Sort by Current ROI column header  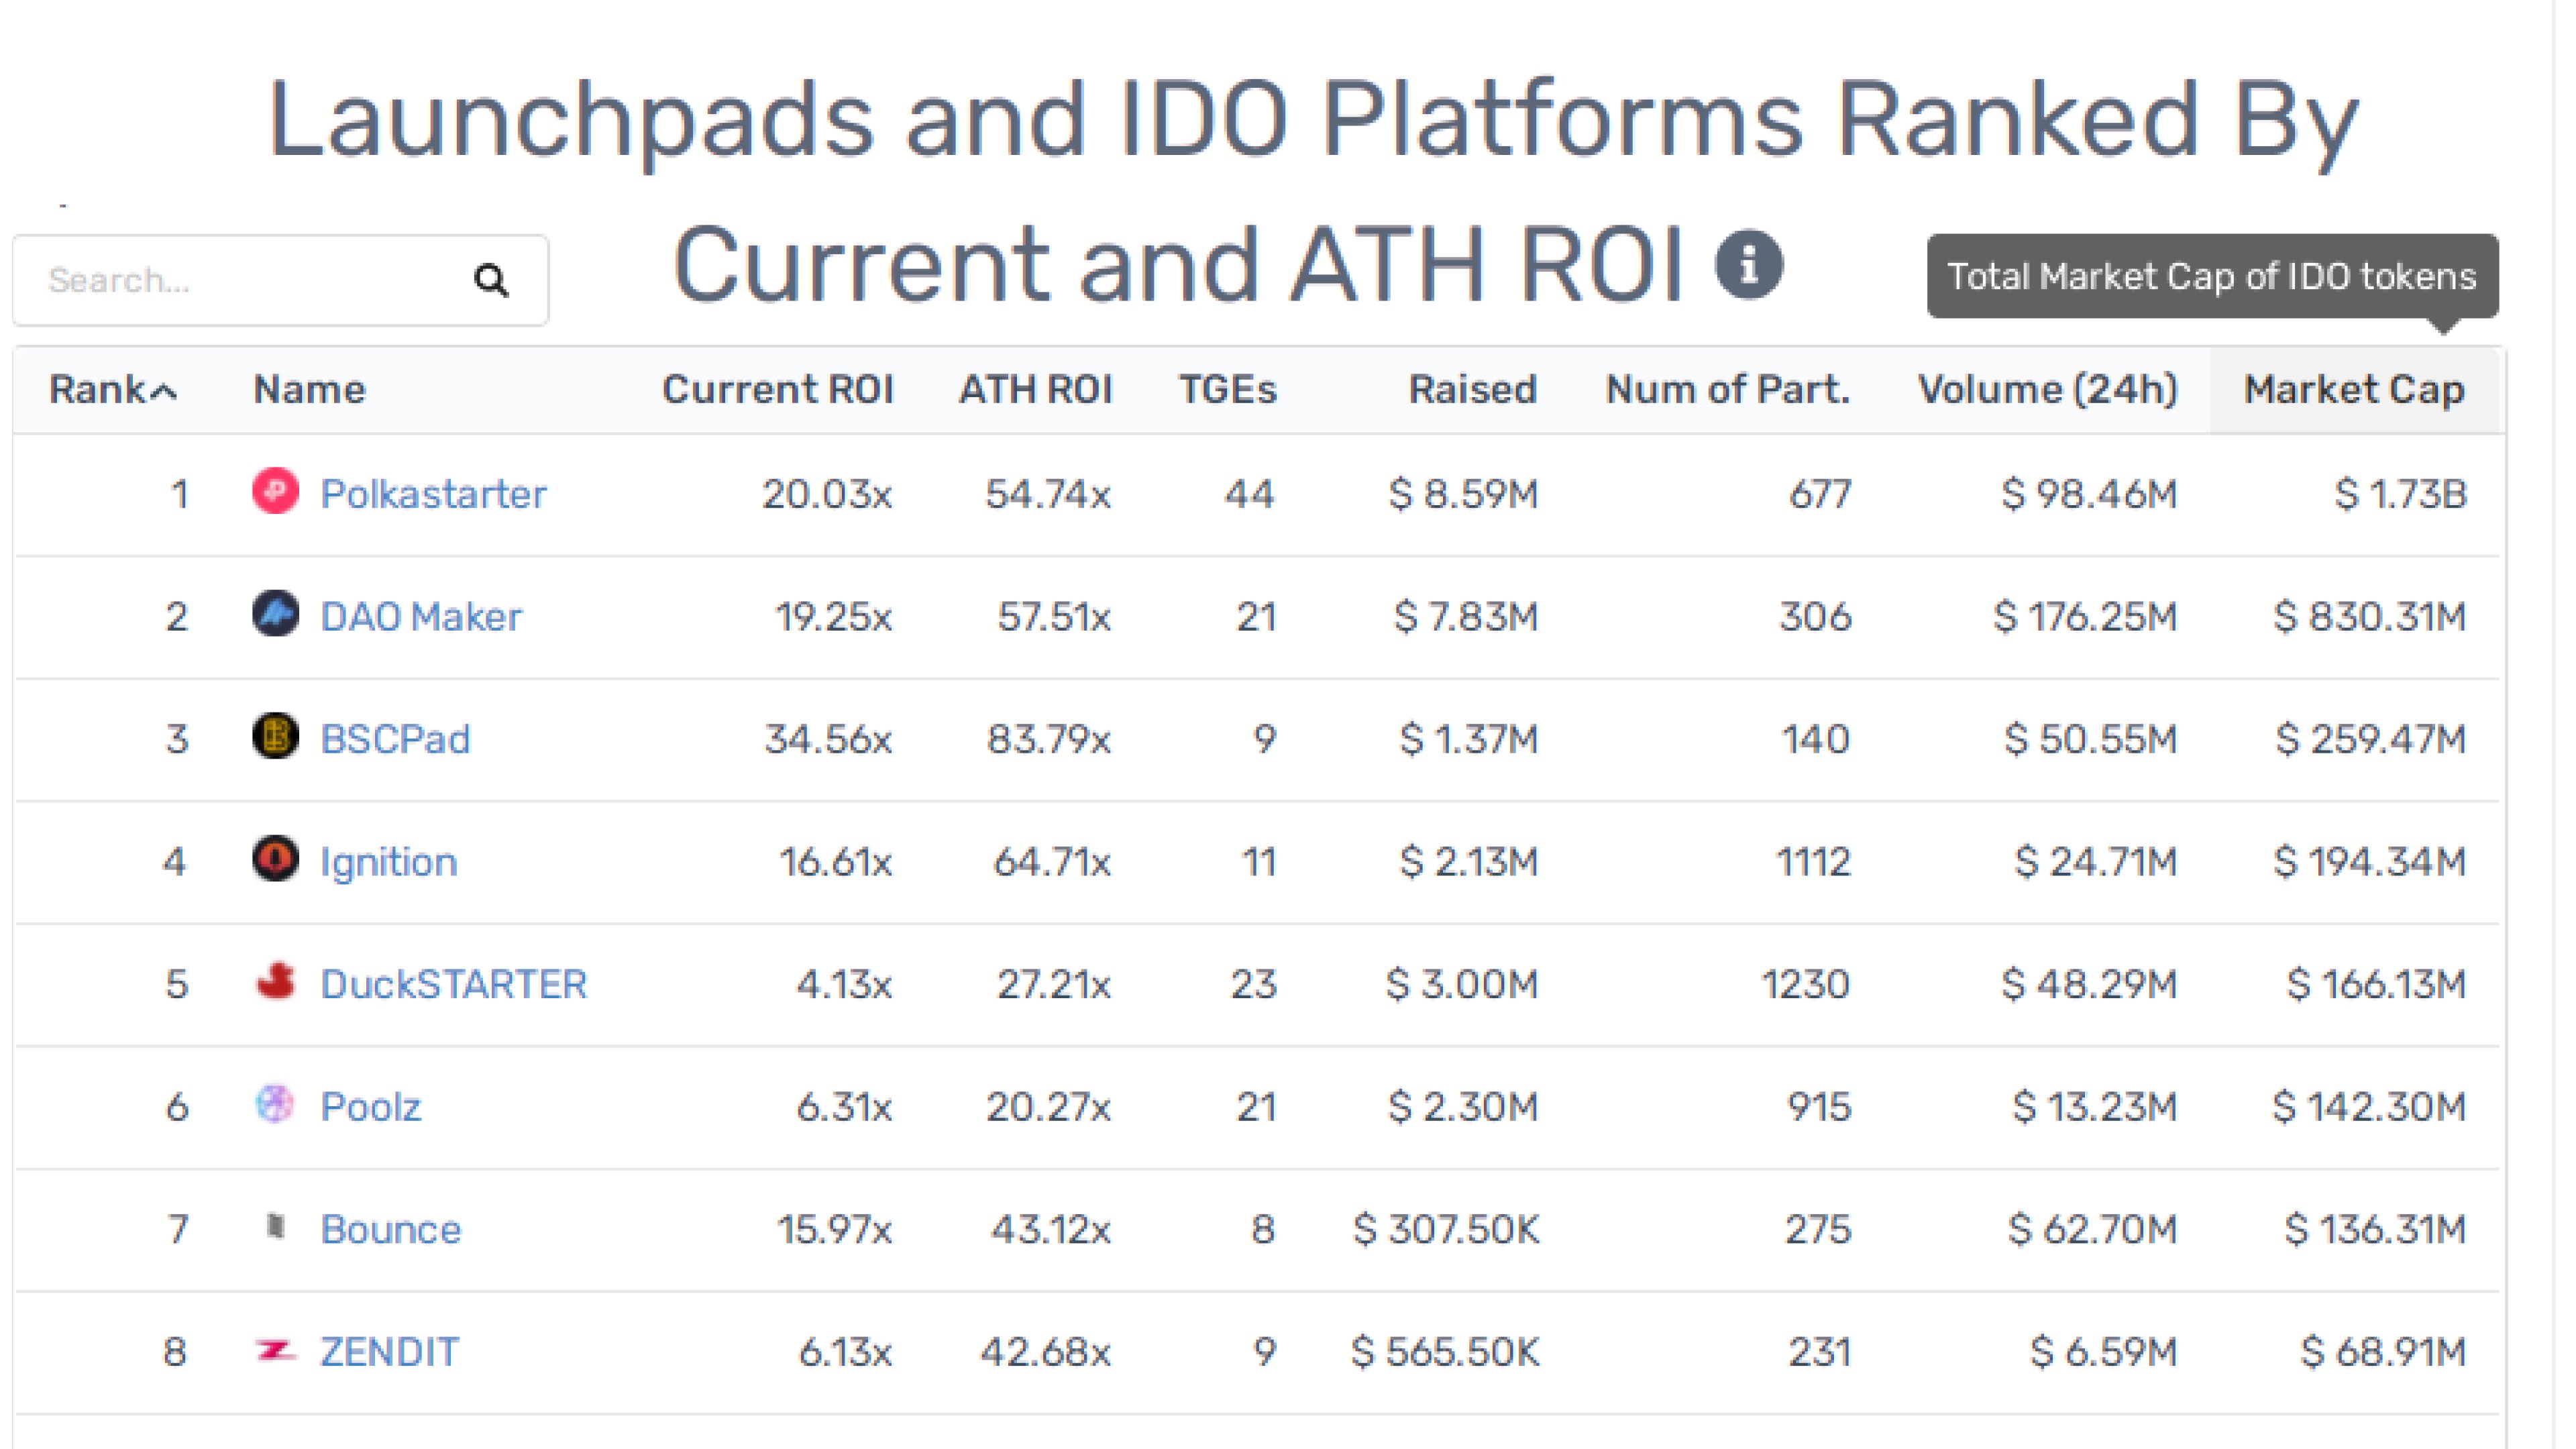coord(777,390)
